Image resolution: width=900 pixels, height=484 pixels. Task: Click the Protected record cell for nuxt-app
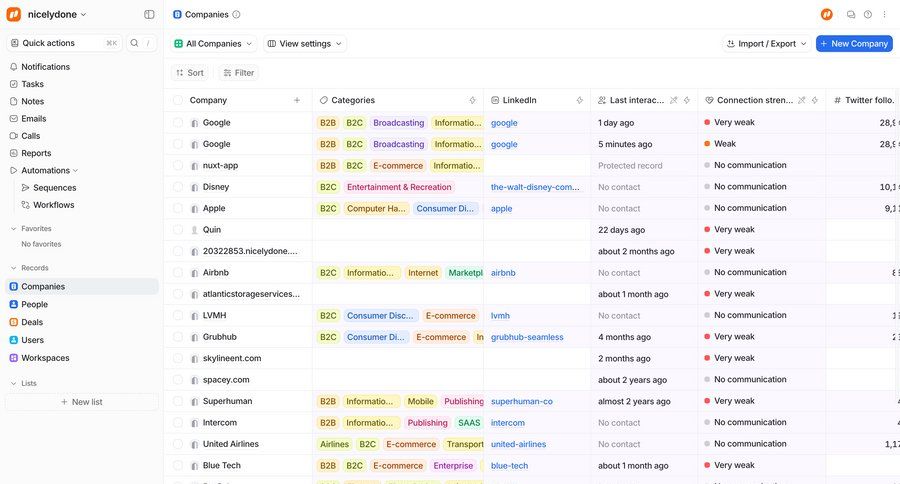coord(644,165)
